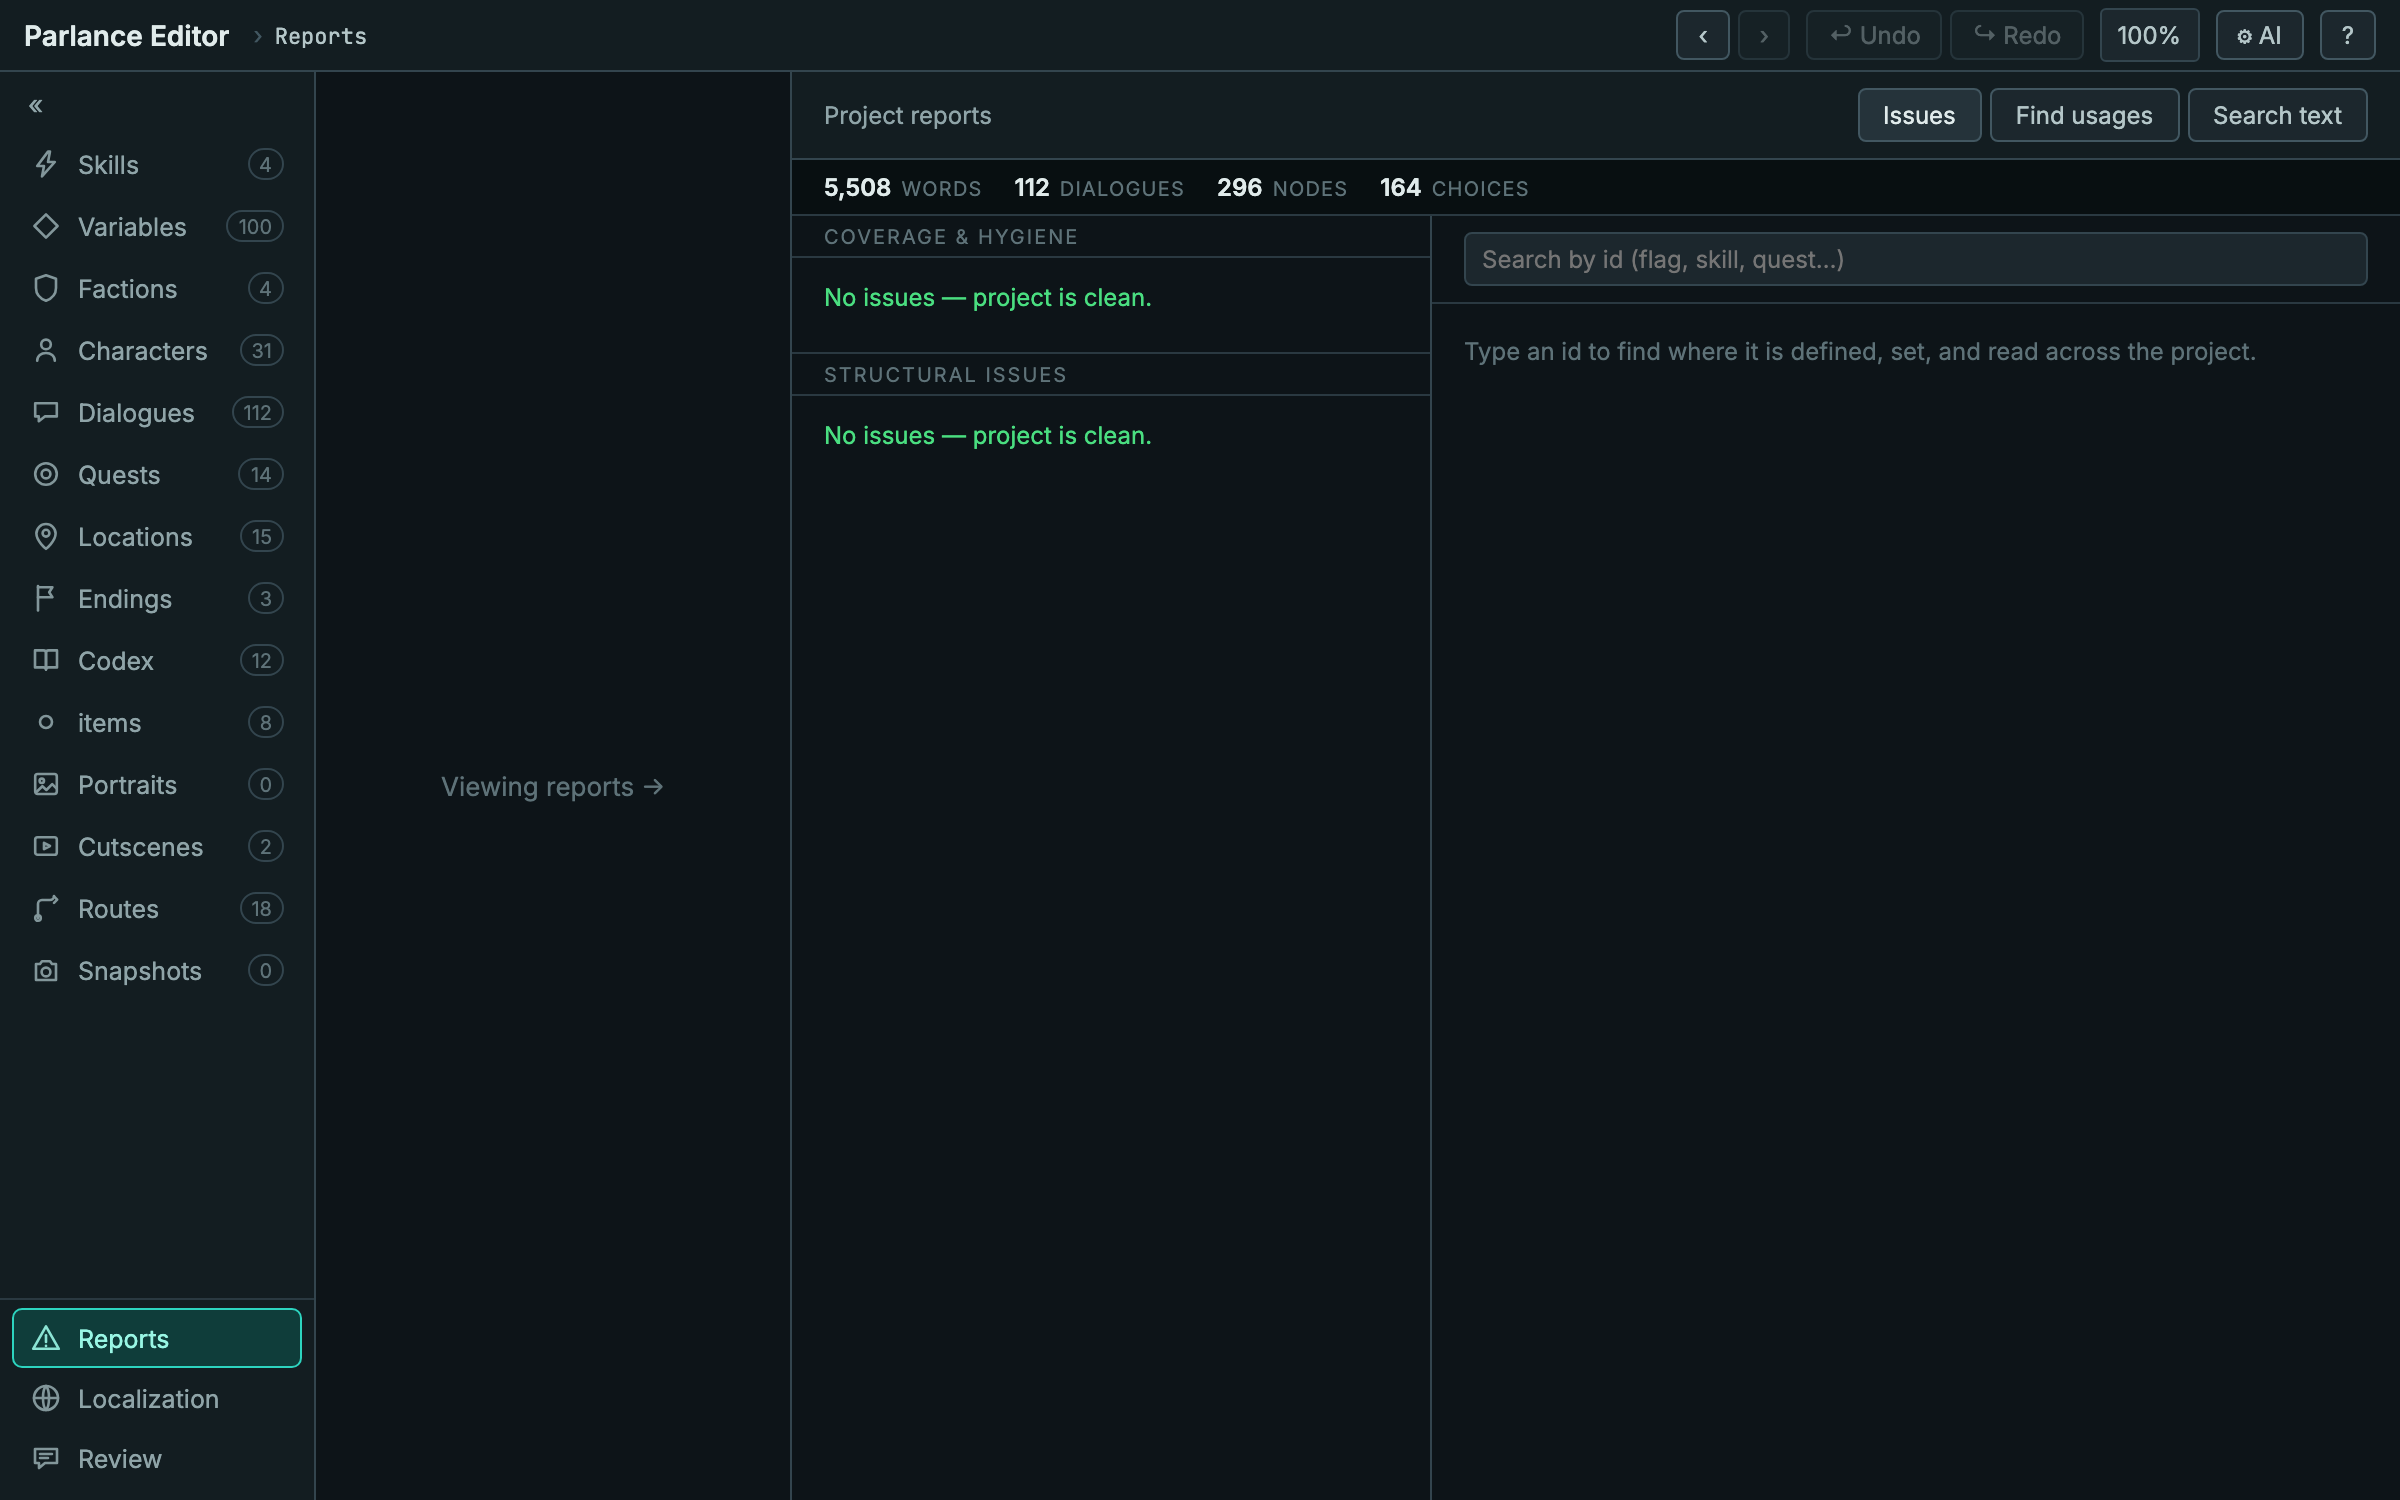
Task: Click the Variables count badge 100
Action: pos(255,226)
